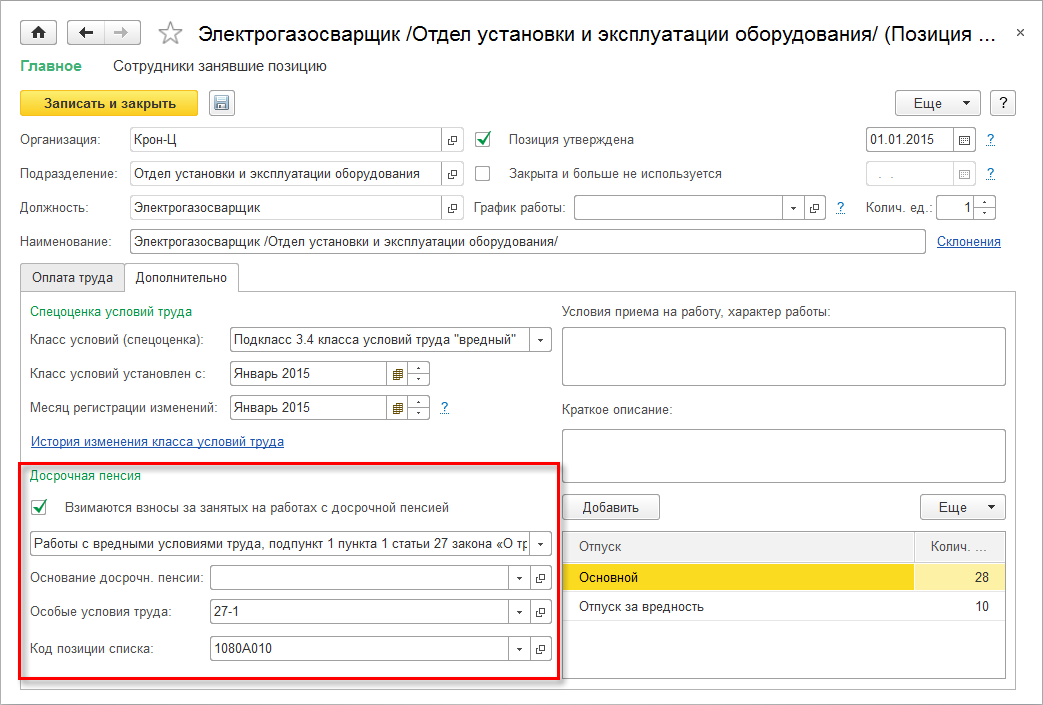This screenshot has width=1043, height=705.
Task: Open История изменения класса условий труда link
Action: (x=157, y=441)
